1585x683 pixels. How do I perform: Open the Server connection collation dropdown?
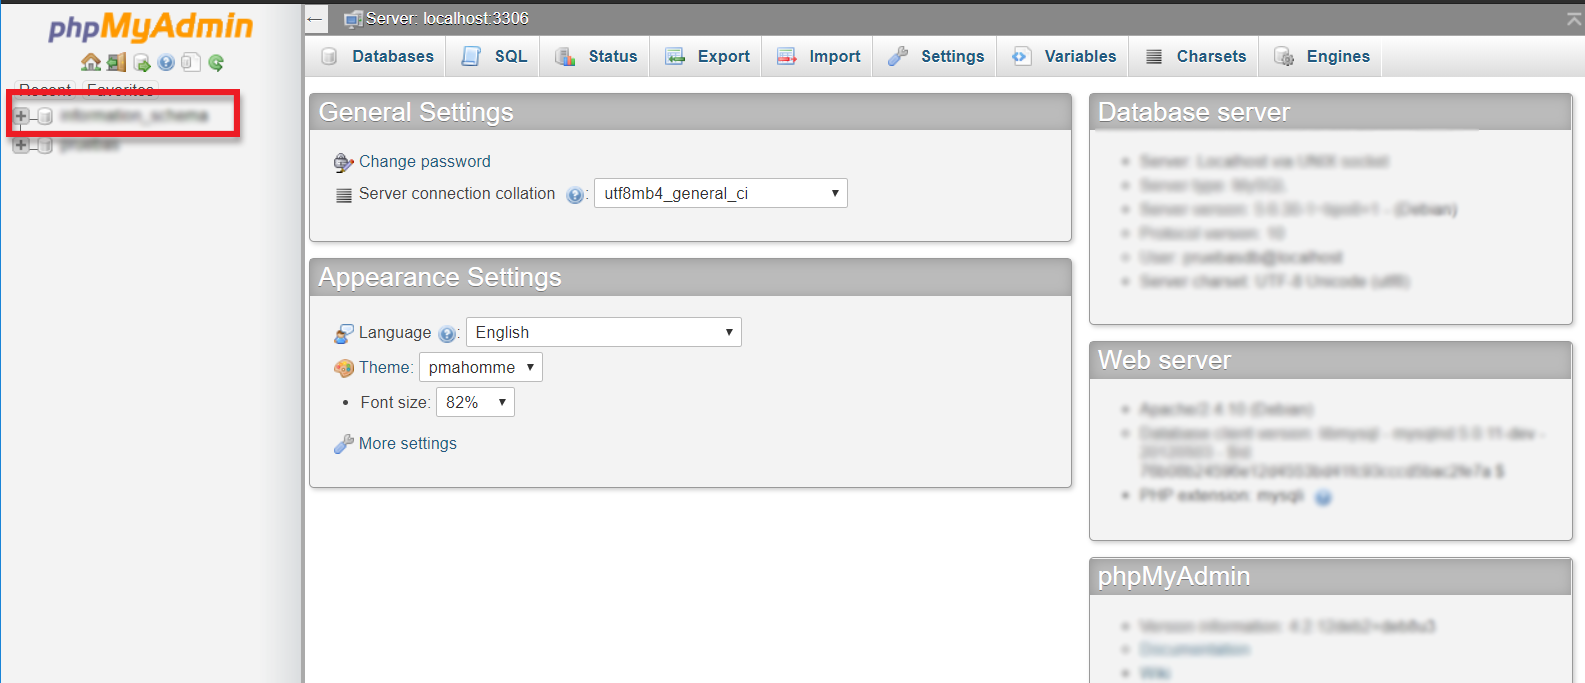click(721, 193)
